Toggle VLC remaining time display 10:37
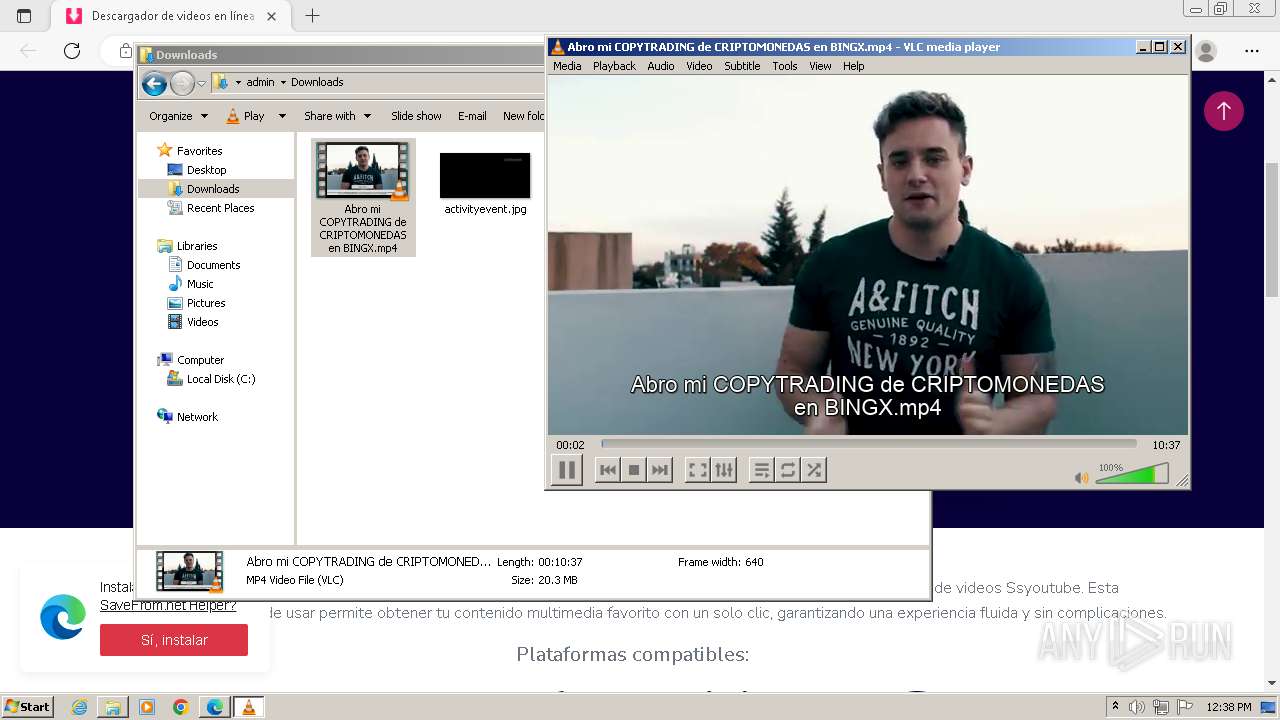 coord(1166,445)
